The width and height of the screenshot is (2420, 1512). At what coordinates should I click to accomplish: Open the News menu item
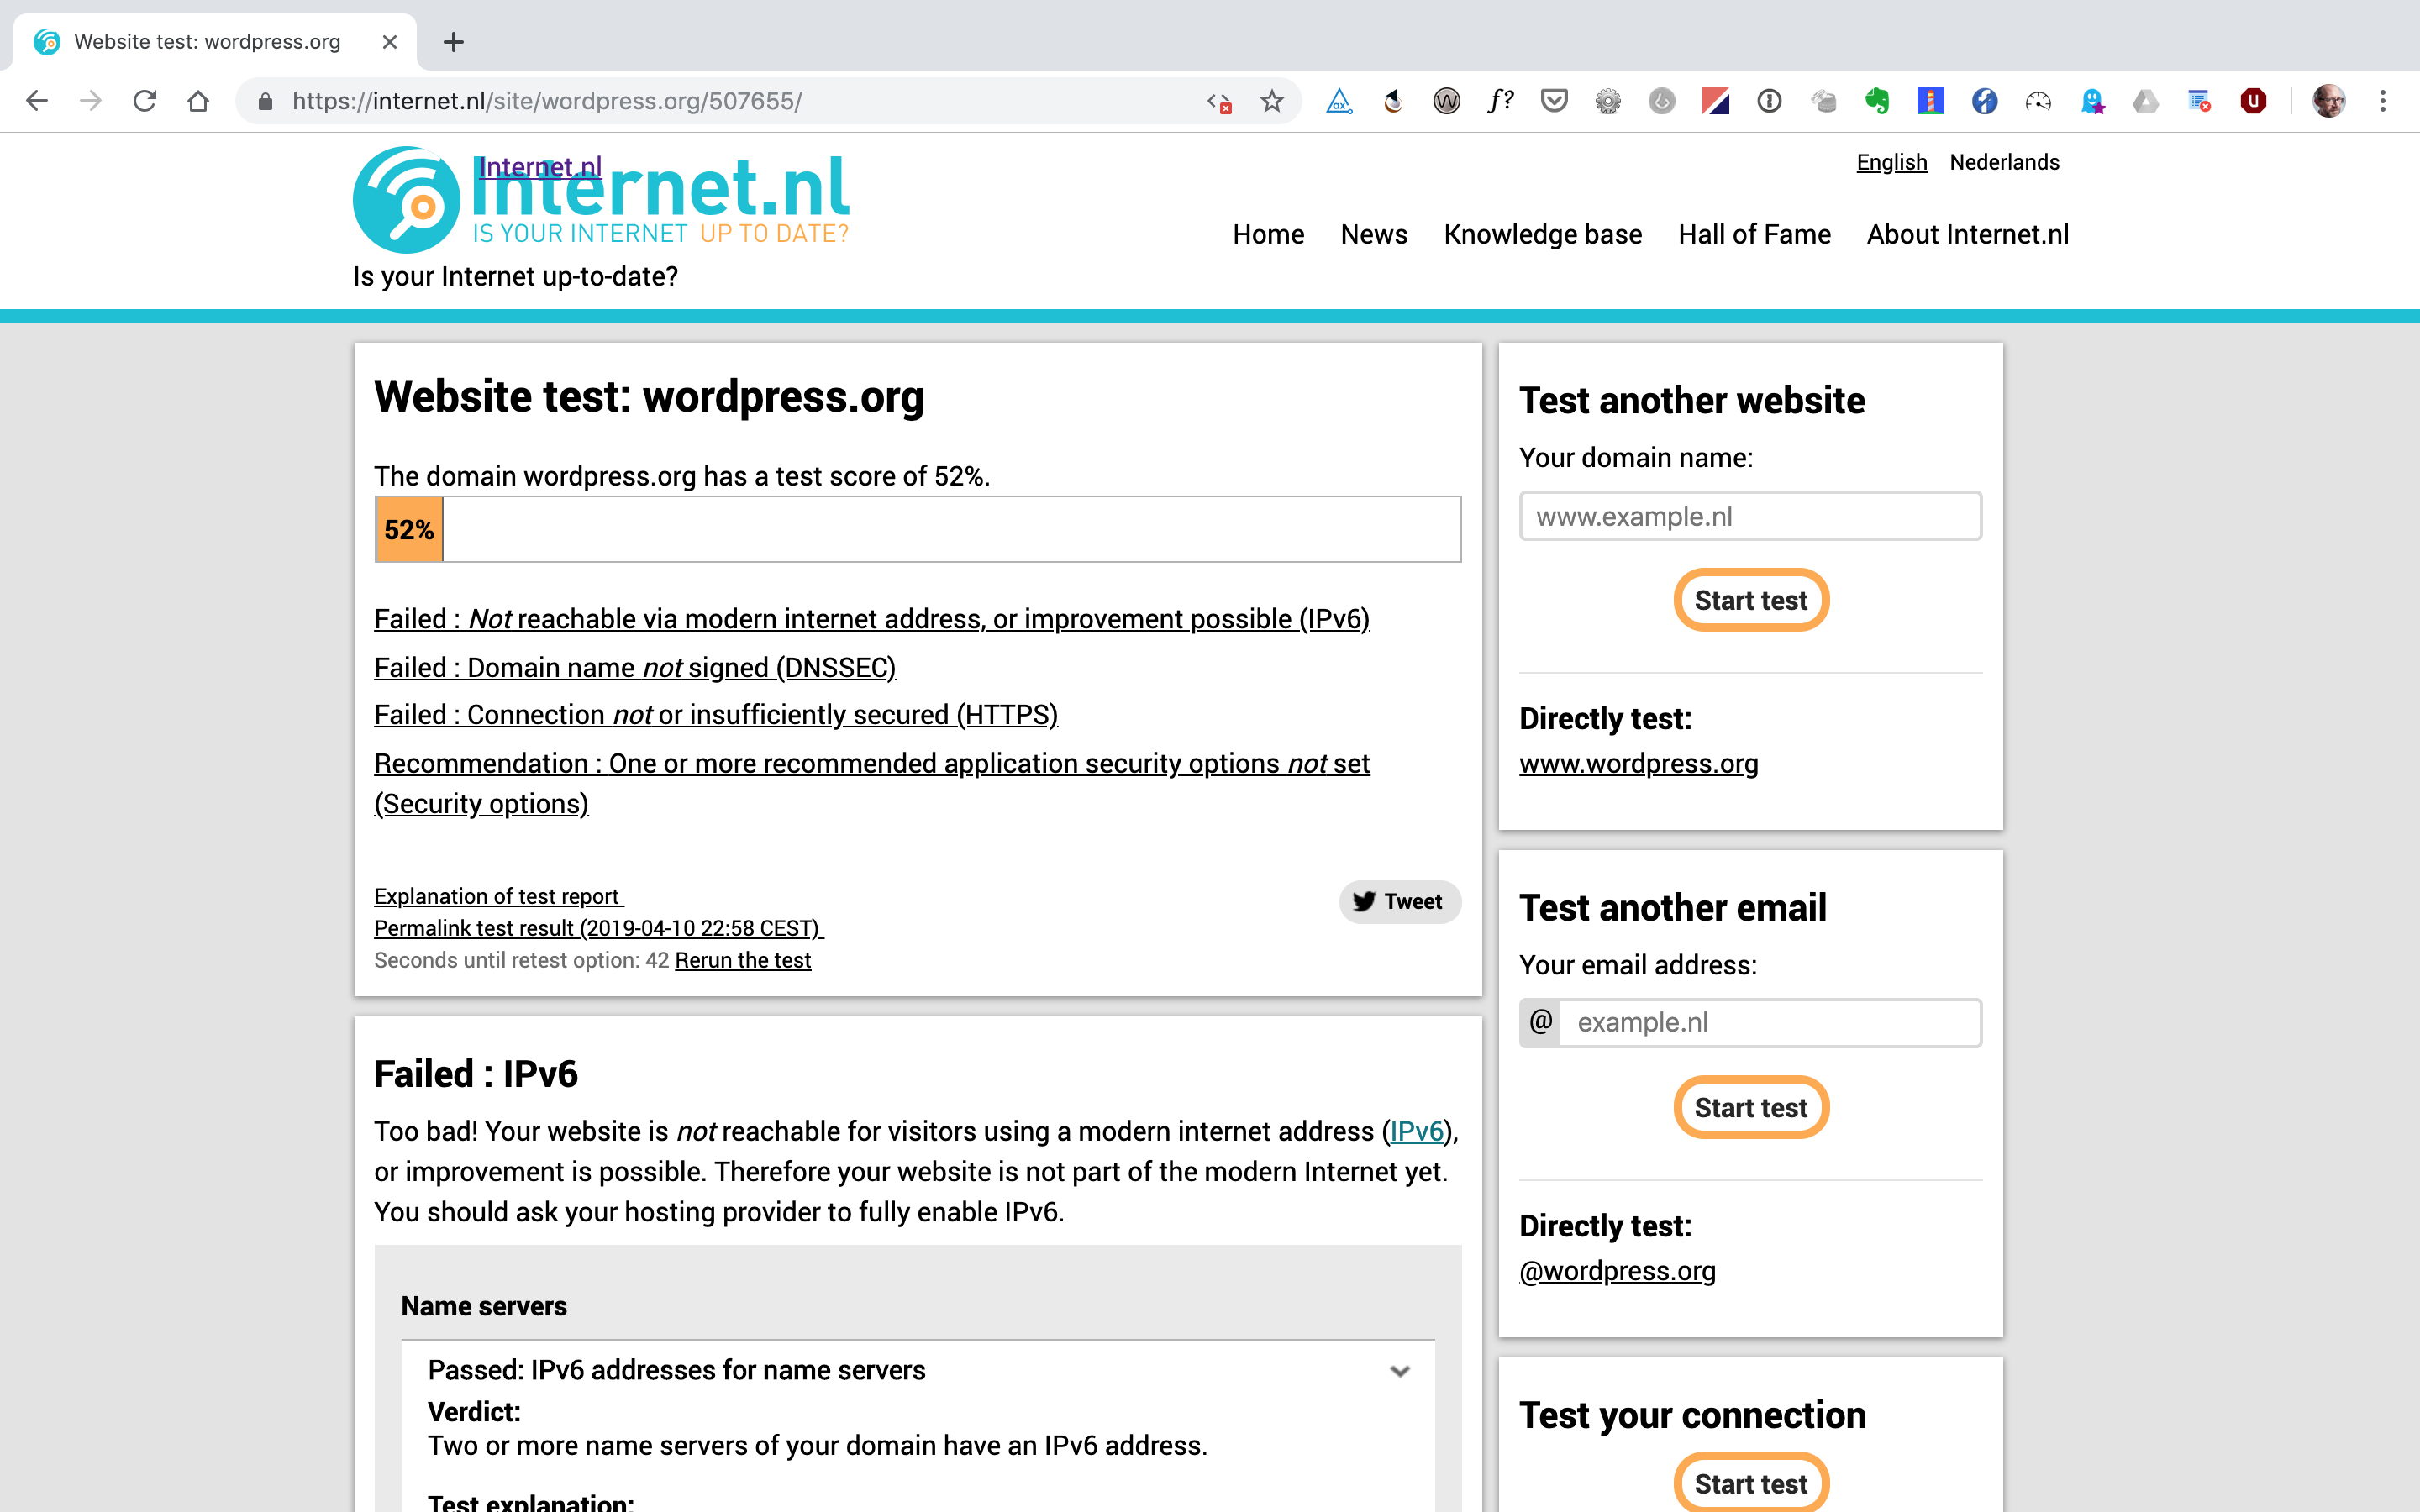click(1374, 234)
